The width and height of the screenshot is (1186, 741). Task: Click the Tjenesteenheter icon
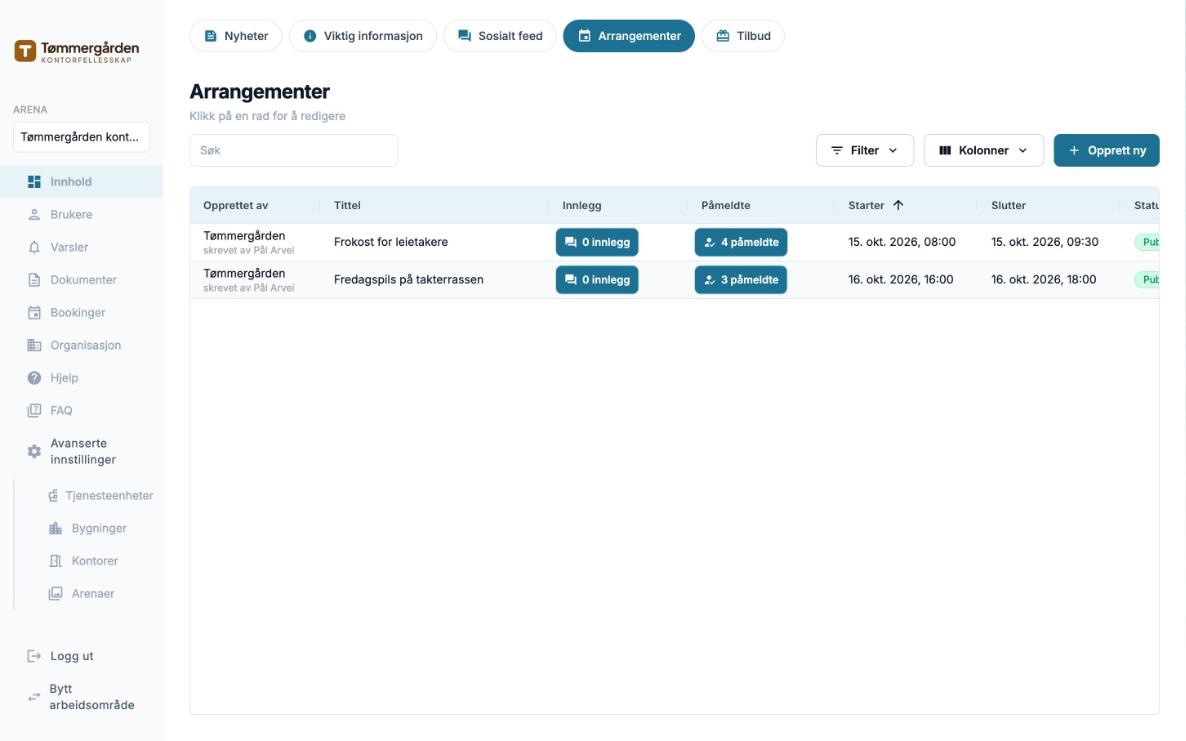pyautogui.click(x=53, y=496)
